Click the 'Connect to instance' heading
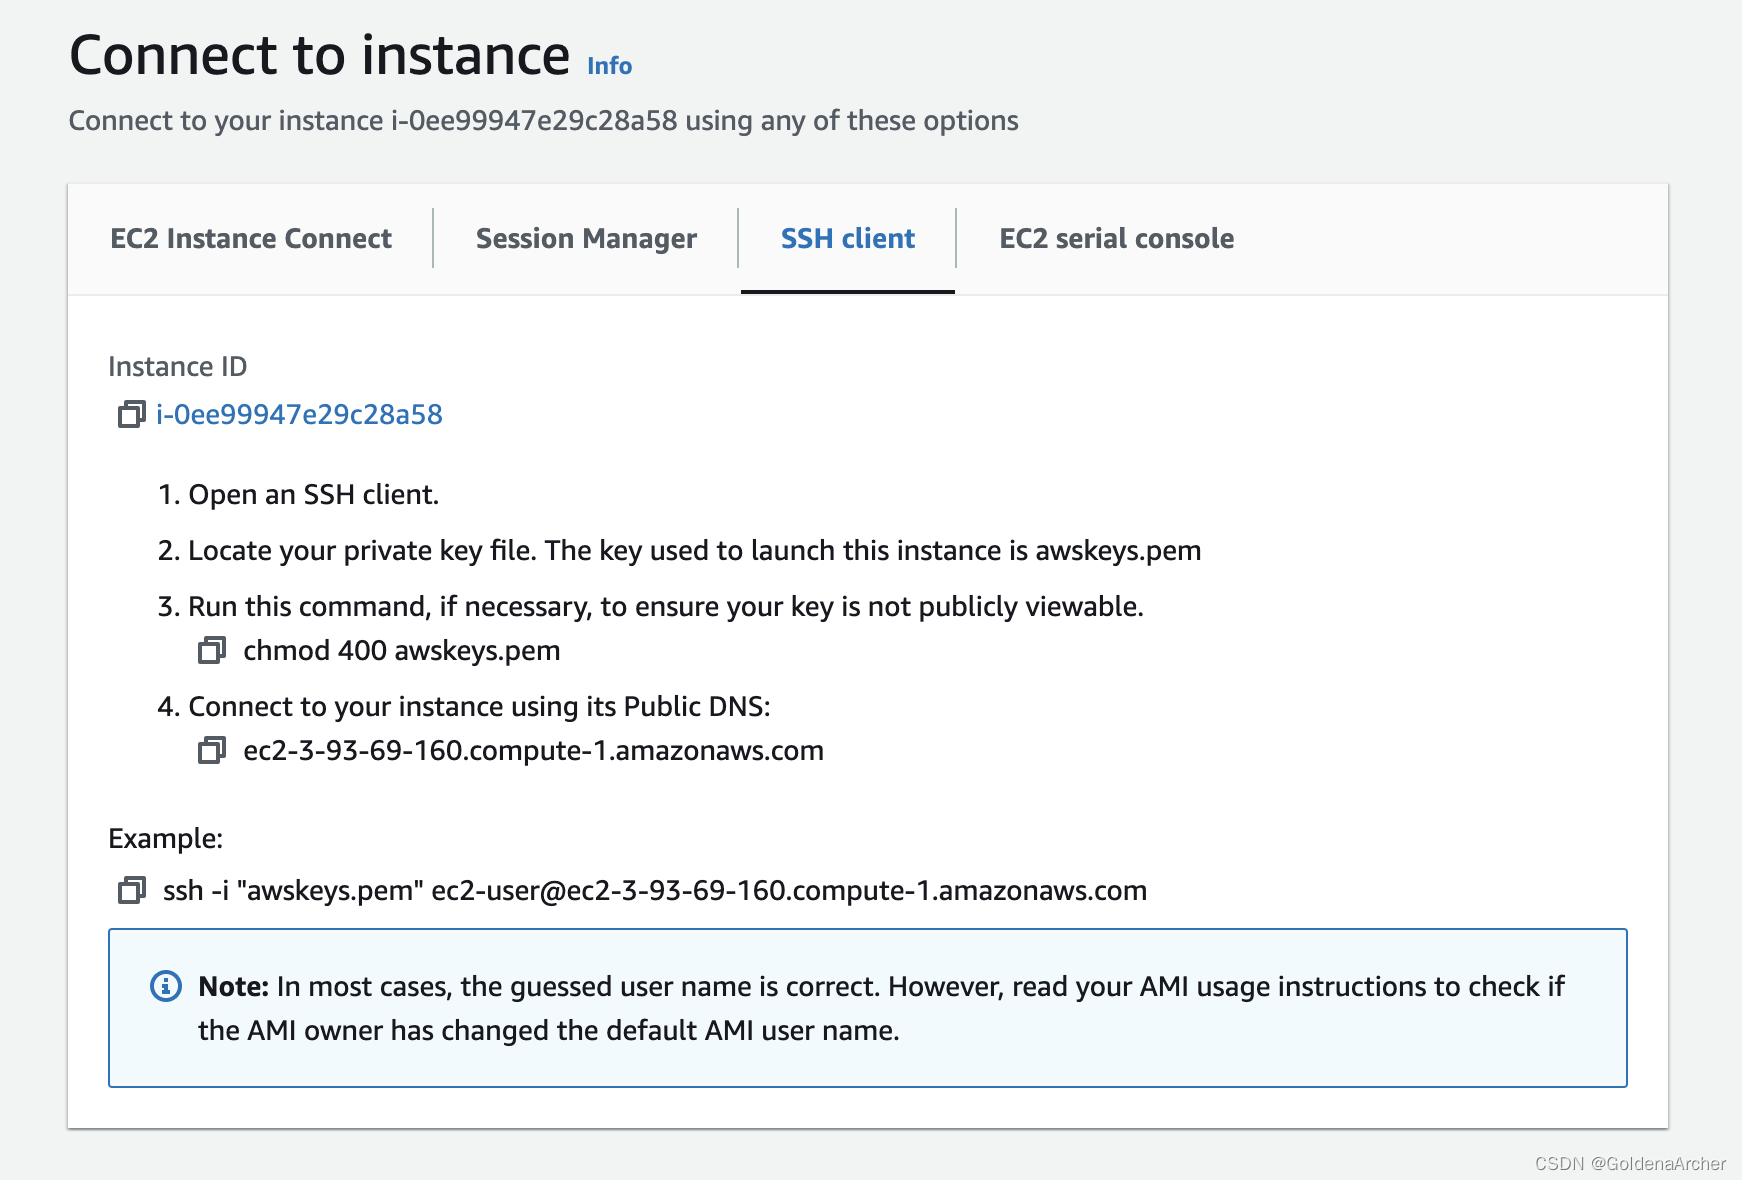This screenshot has width=1742, height=1180. tap(320, 54)
